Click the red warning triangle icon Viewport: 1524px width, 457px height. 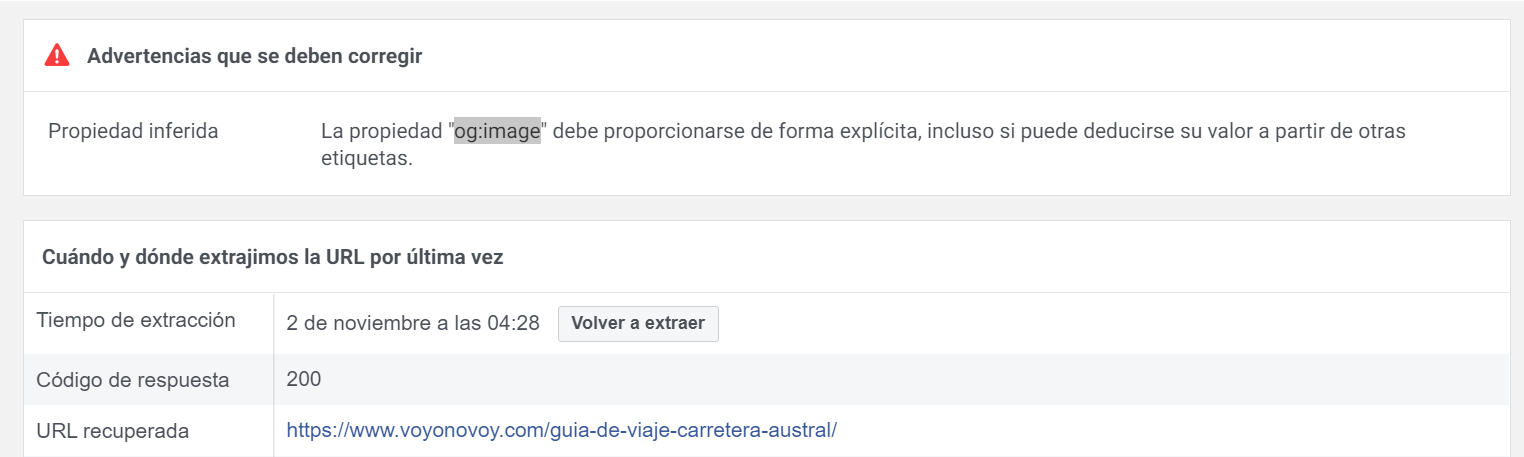pos(57,56)
